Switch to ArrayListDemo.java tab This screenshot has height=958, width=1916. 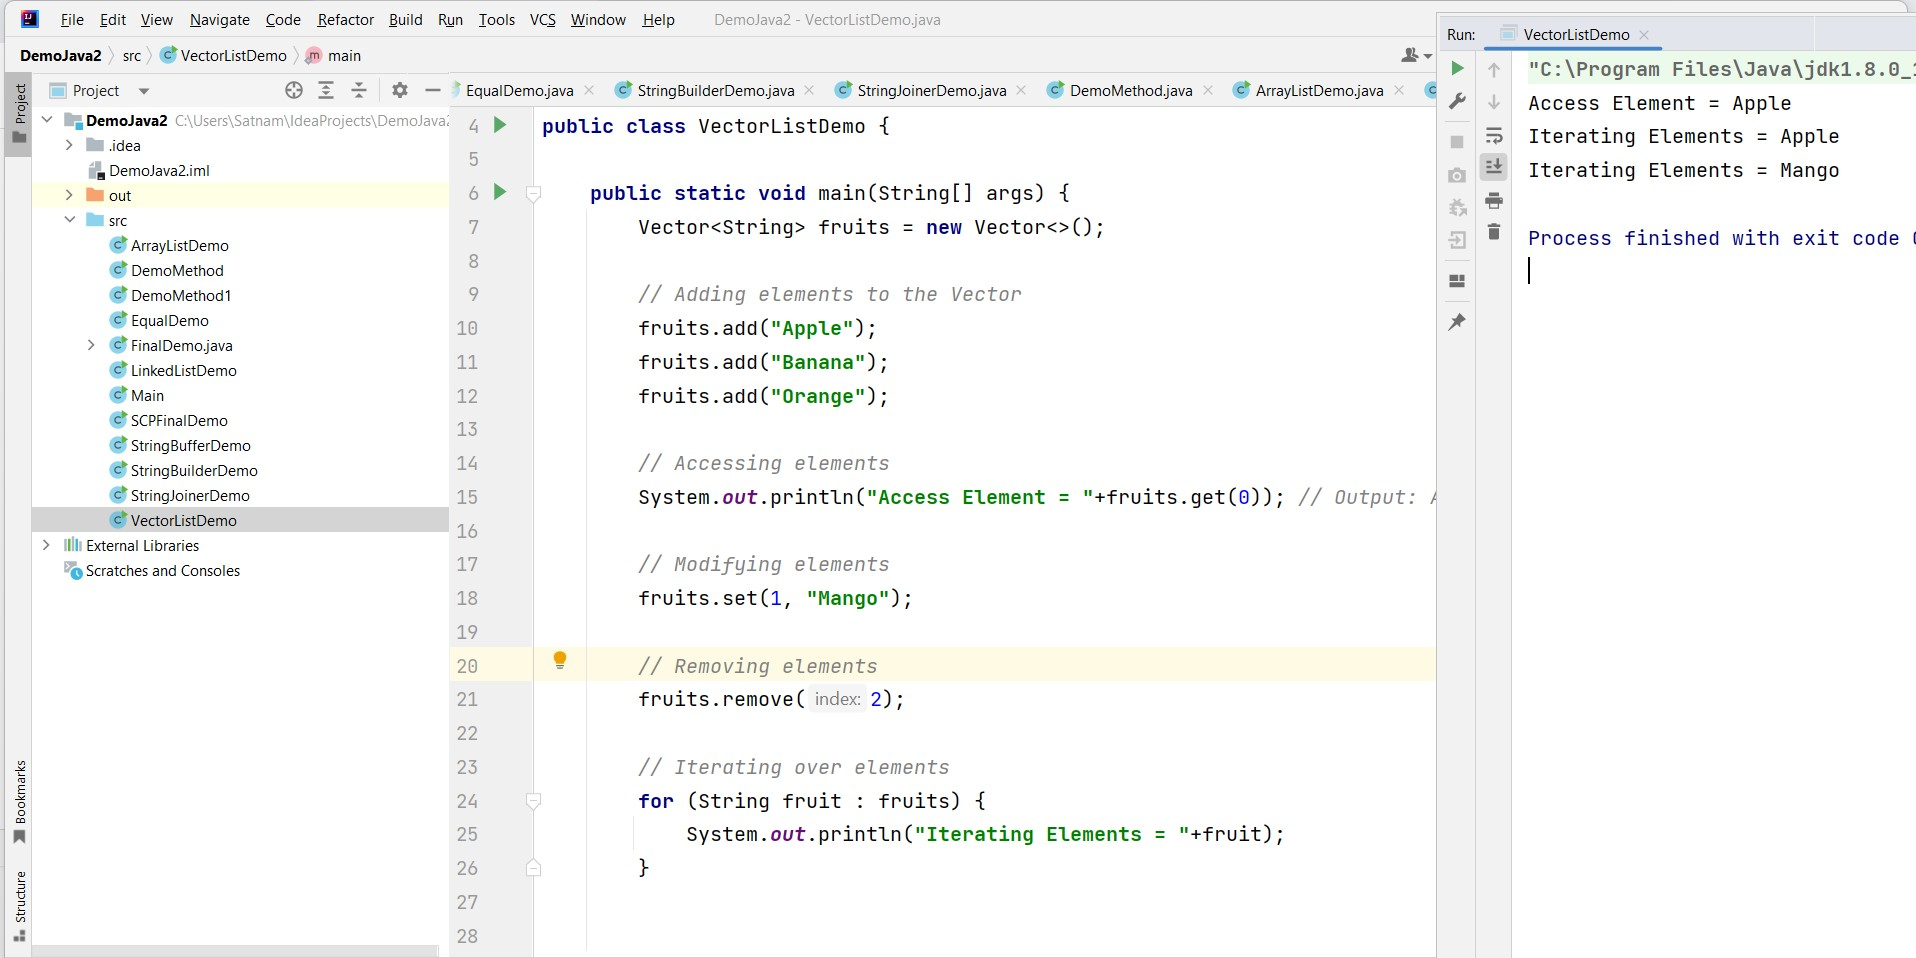point(1319,90)
